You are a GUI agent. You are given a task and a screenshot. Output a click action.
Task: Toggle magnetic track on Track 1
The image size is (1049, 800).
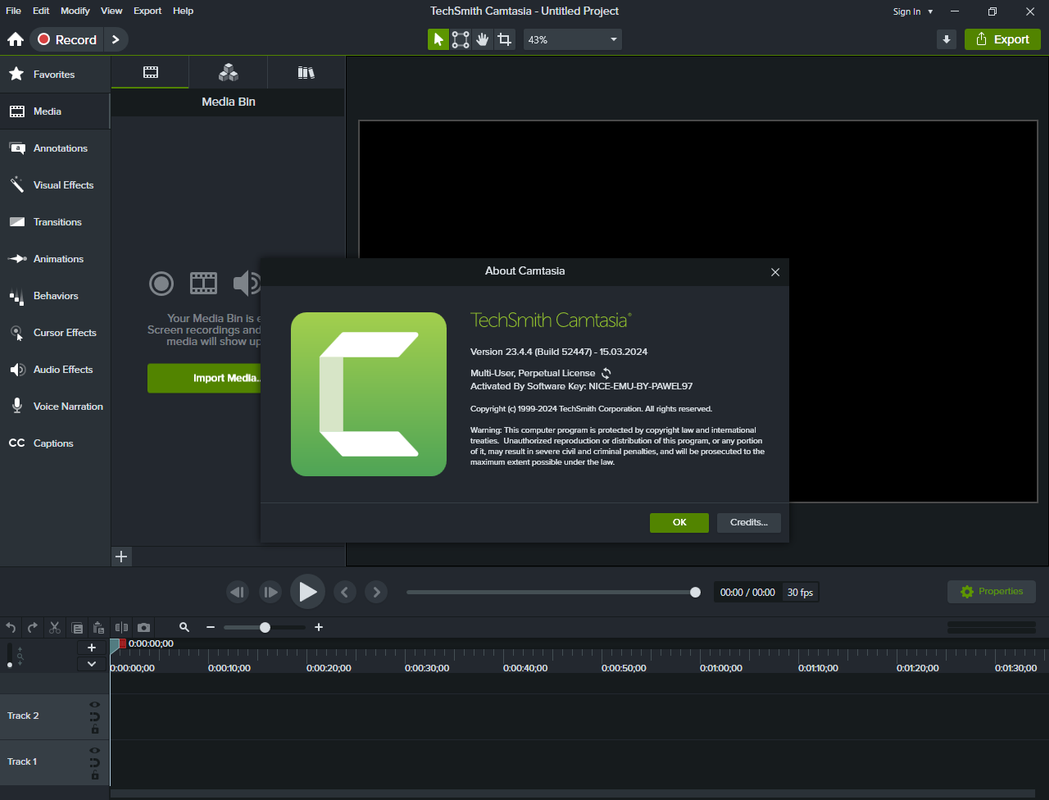click(x=94, y=763)
